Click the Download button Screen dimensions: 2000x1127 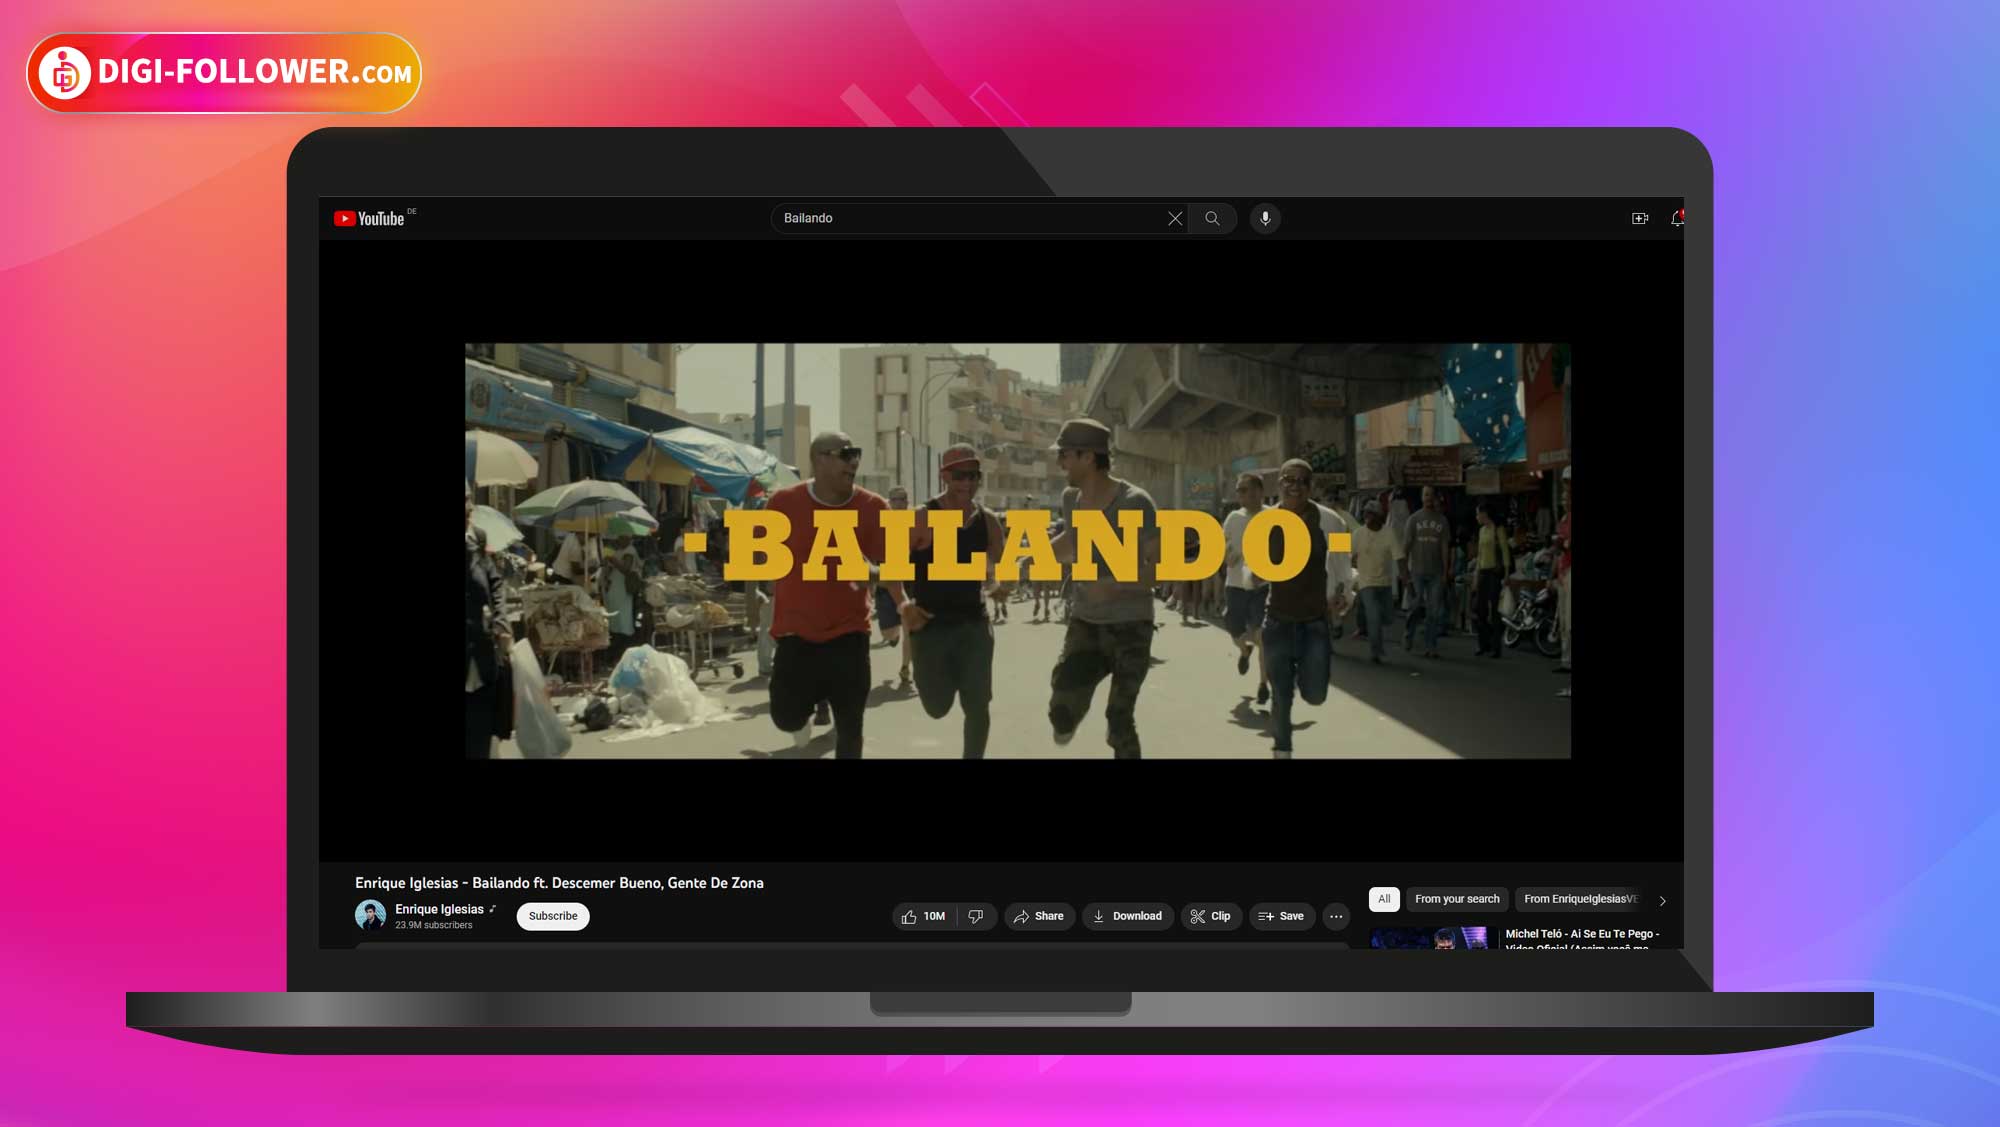point(1127,916)
